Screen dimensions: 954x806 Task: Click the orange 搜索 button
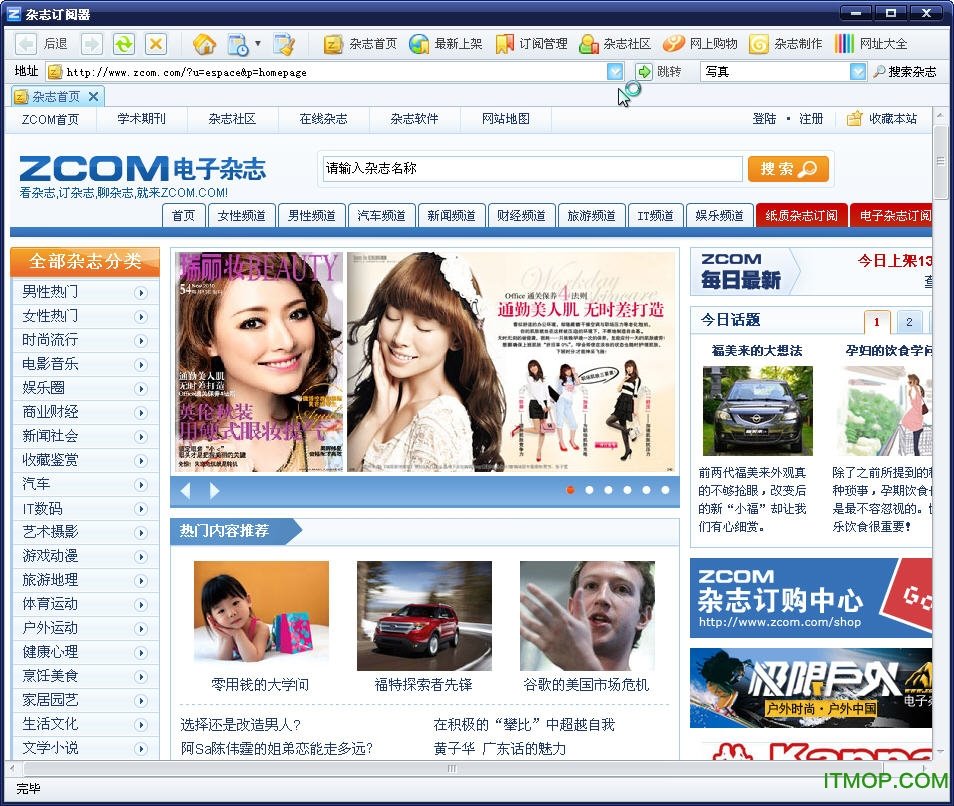click(x=788, y=169)
